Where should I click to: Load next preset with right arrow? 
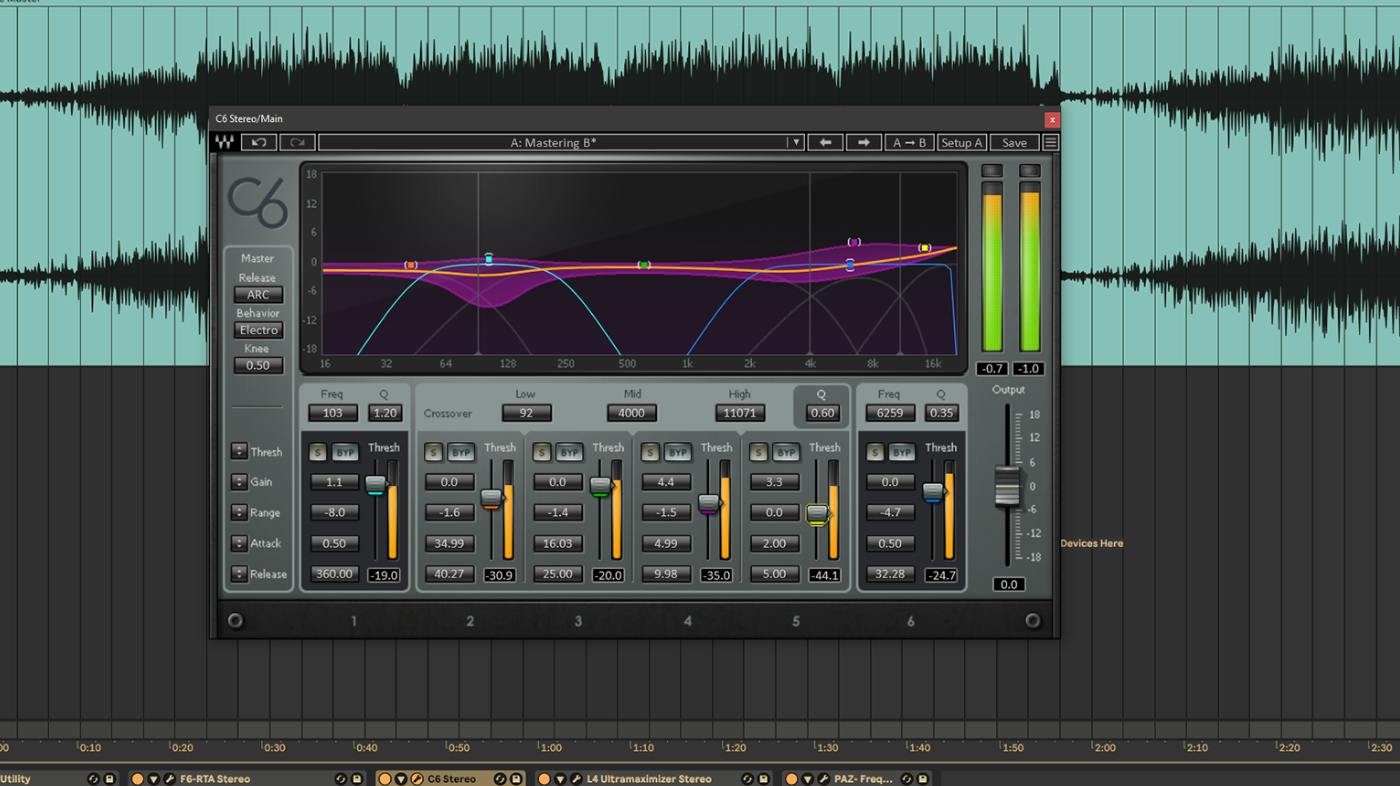(x=863, y=143)
